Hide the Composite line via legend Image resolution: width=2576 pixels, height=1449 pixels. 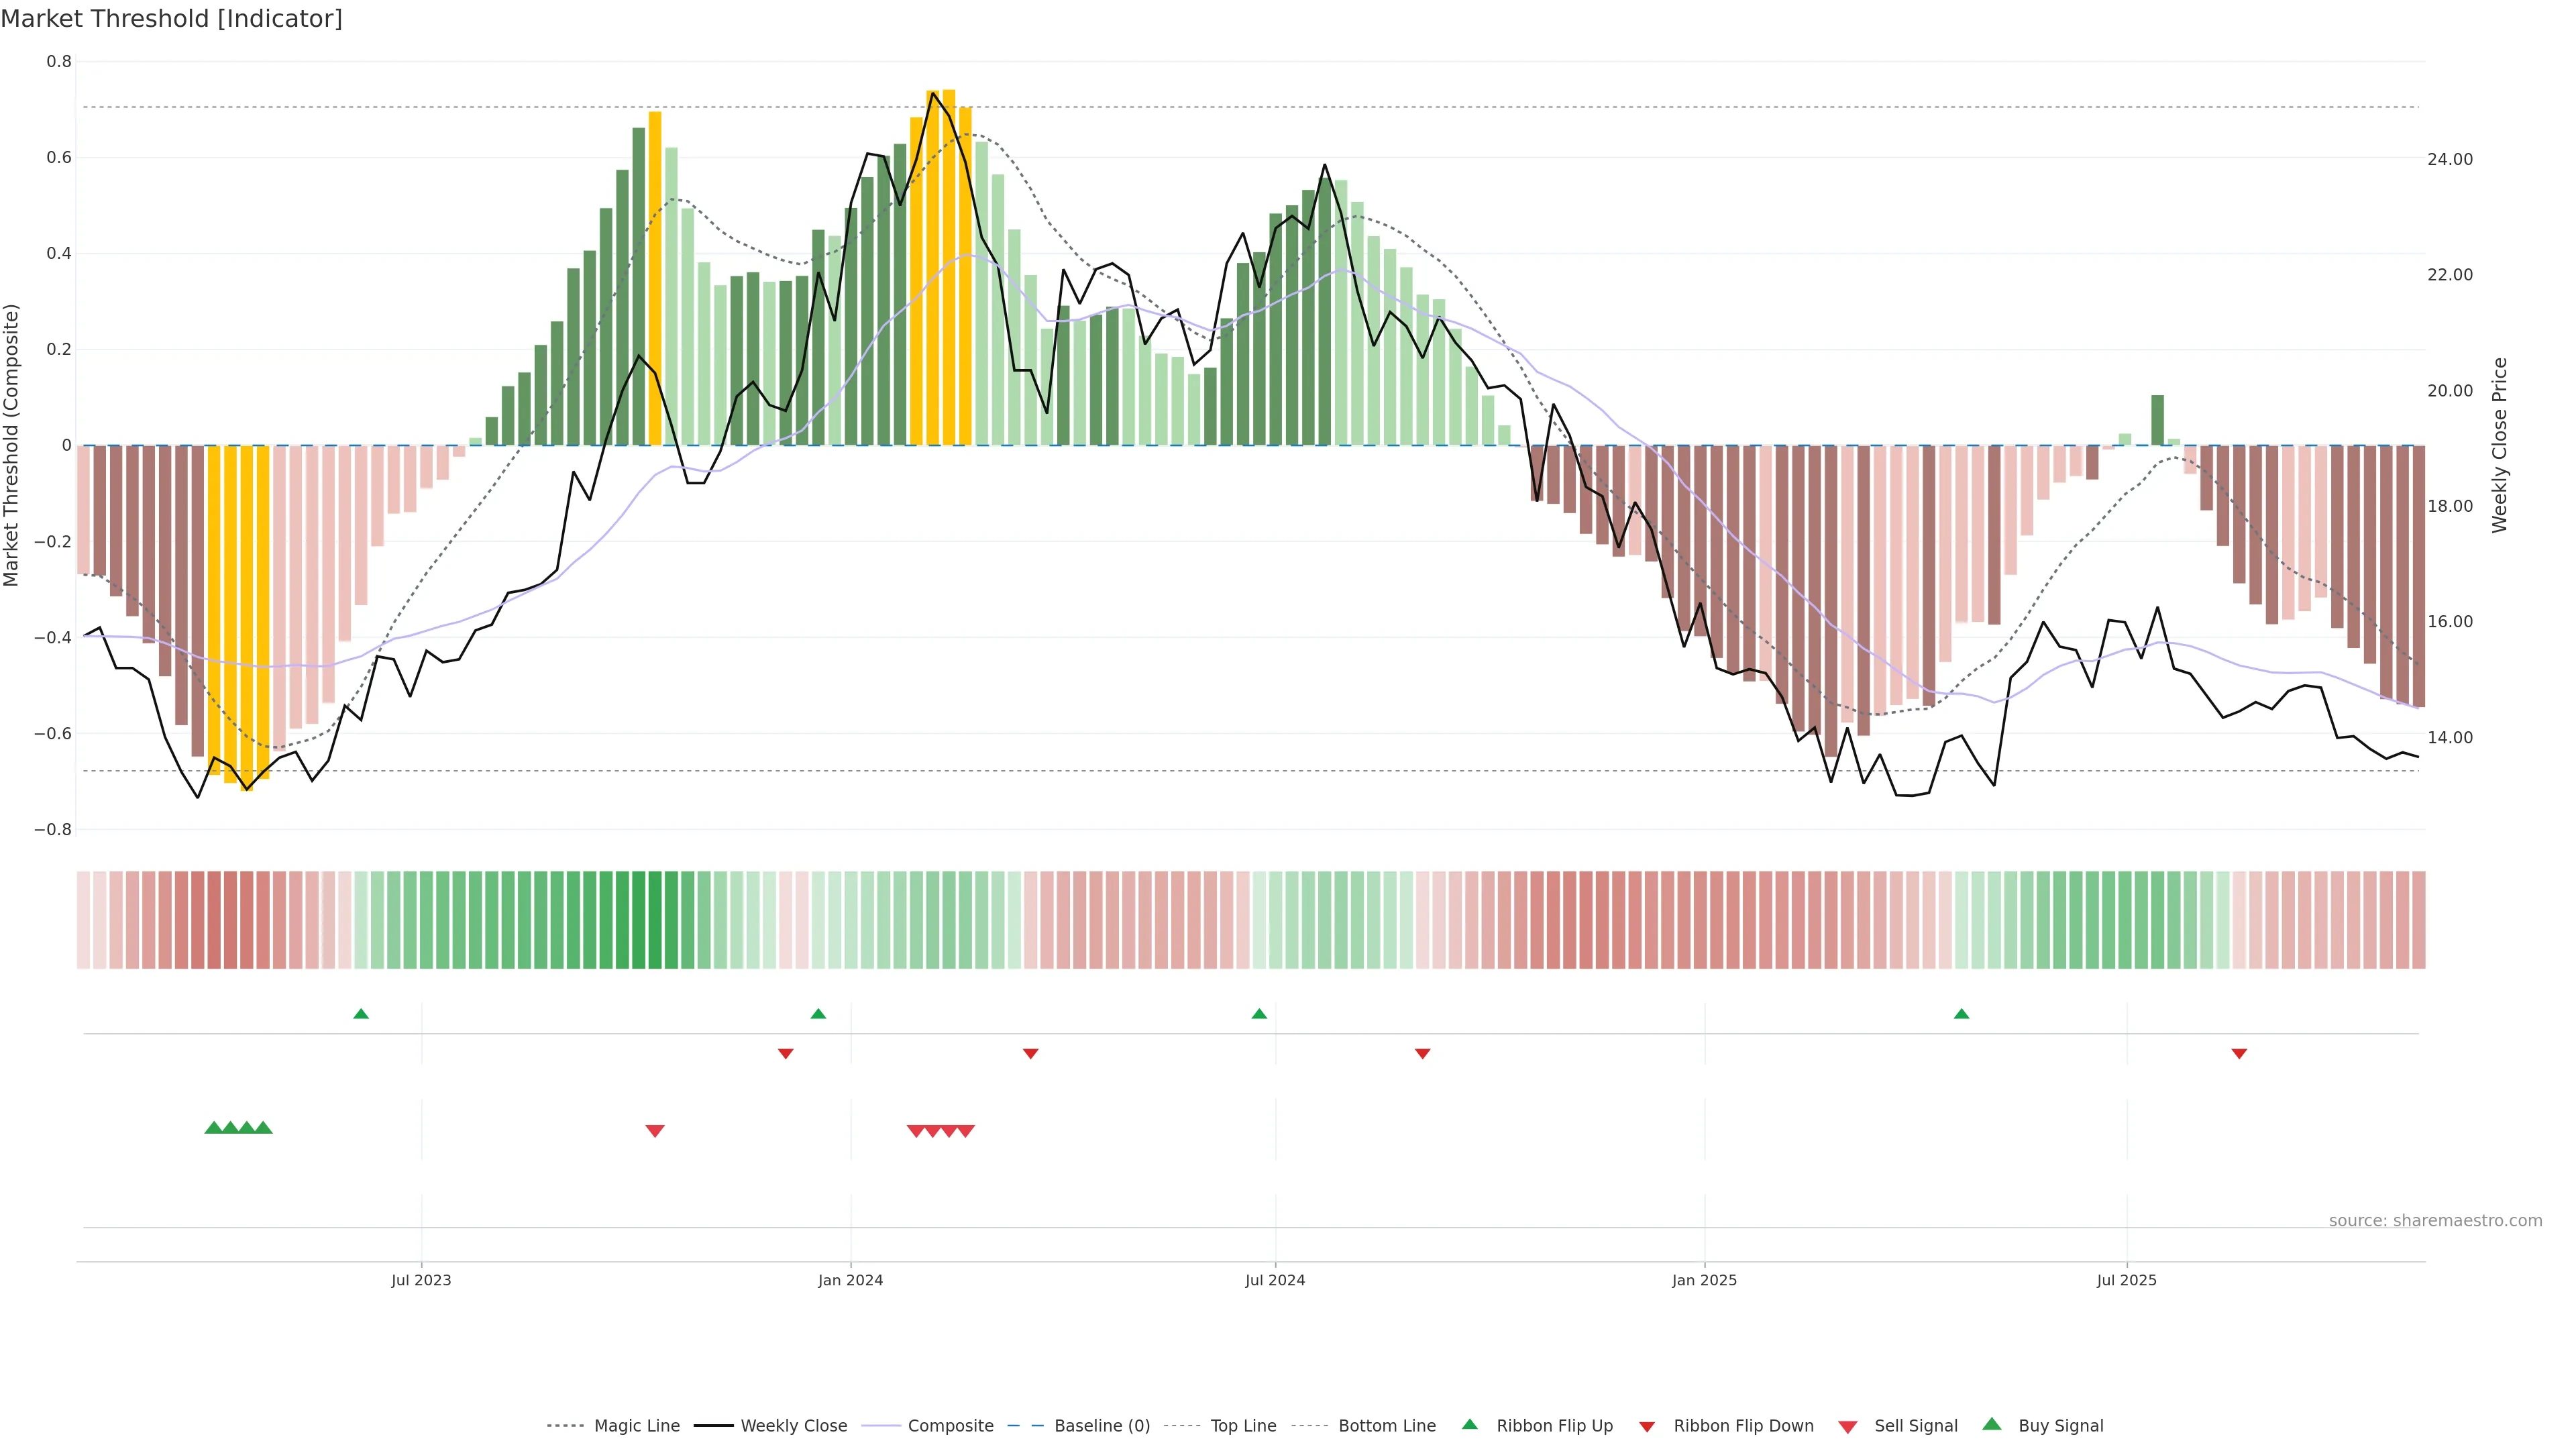coord(950,1426)
